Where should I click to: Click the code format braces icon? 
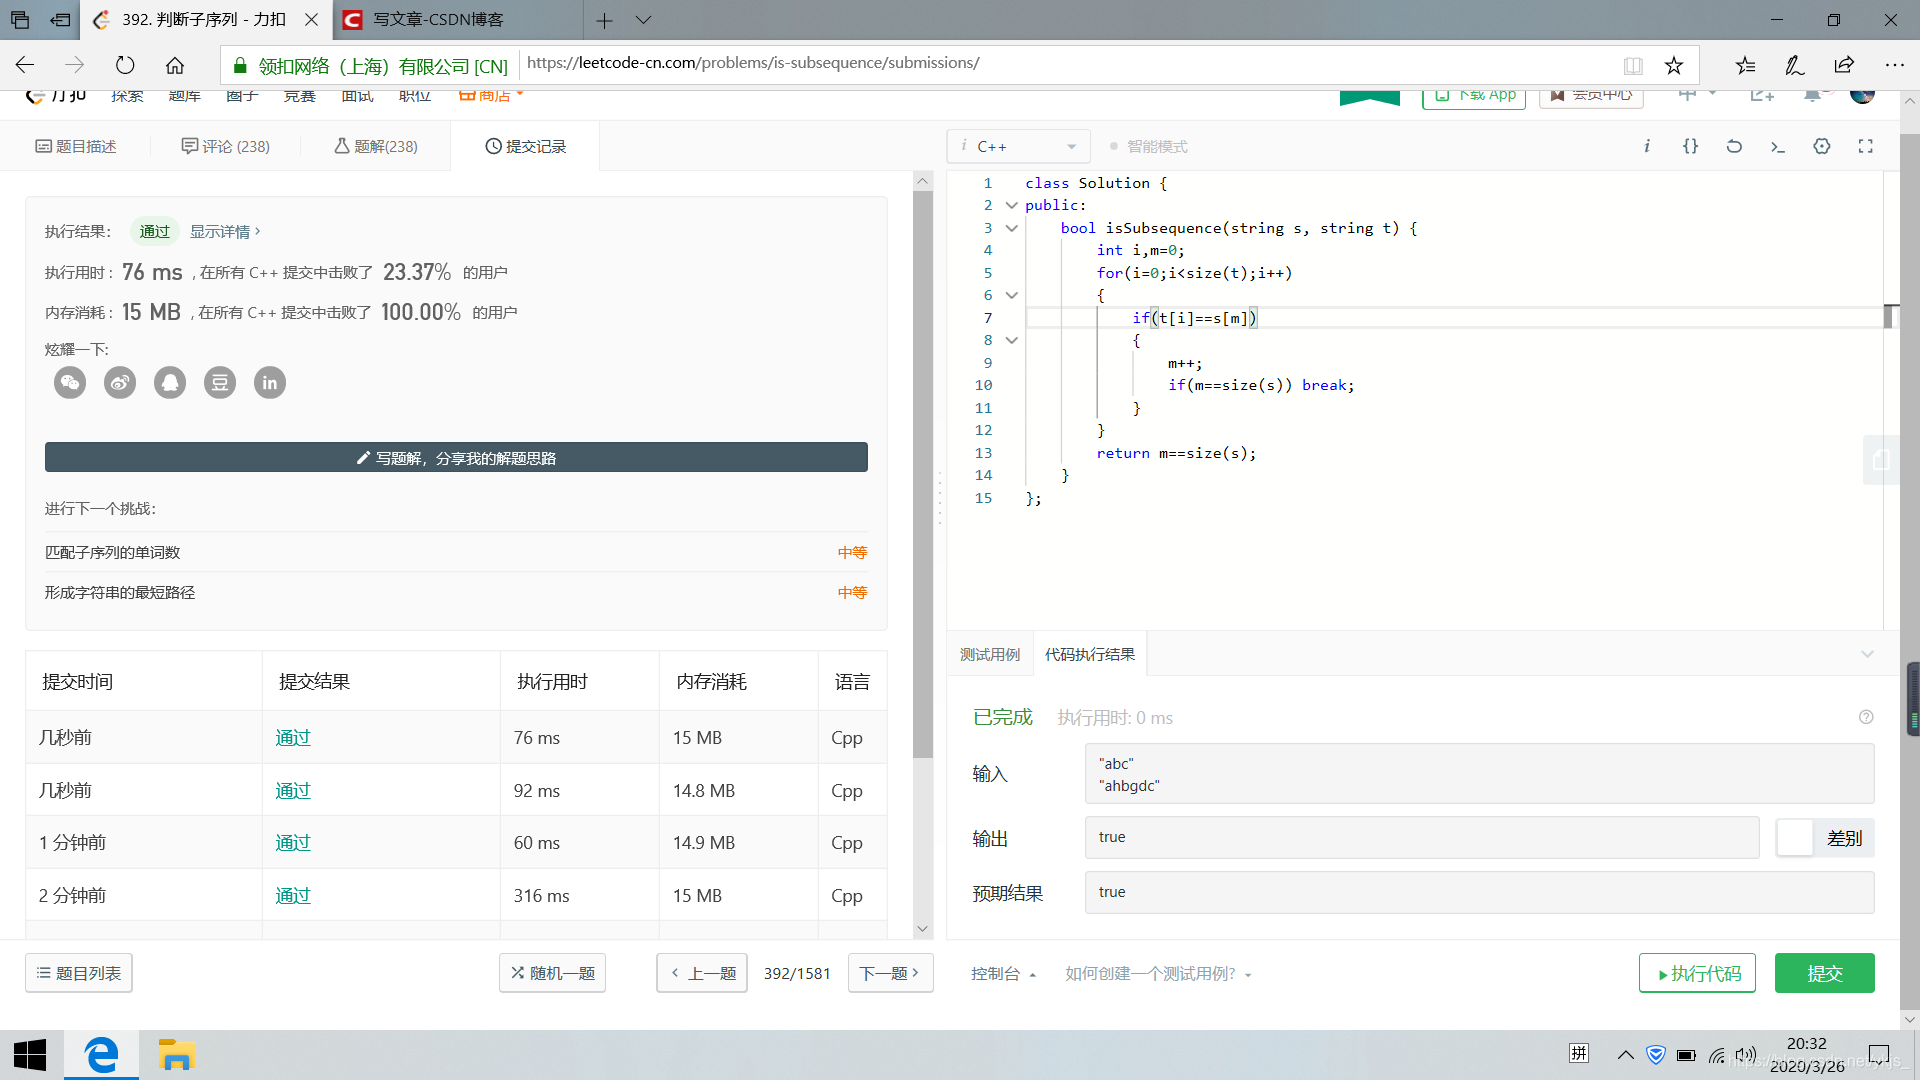coord(1690,146)
